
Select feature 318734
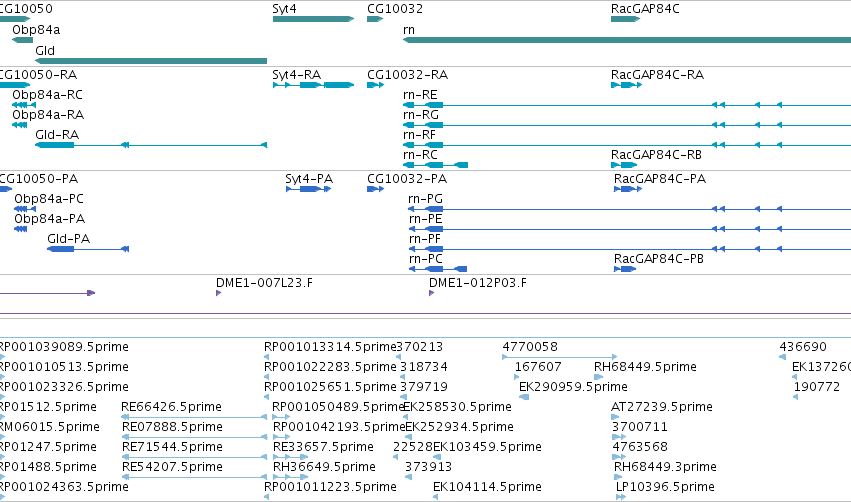pos(424,367)
